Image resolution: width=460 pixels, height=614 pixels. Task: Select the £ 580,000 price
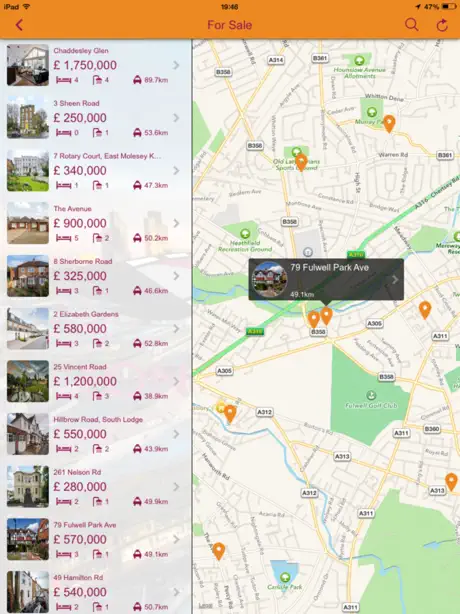[80, 329]
